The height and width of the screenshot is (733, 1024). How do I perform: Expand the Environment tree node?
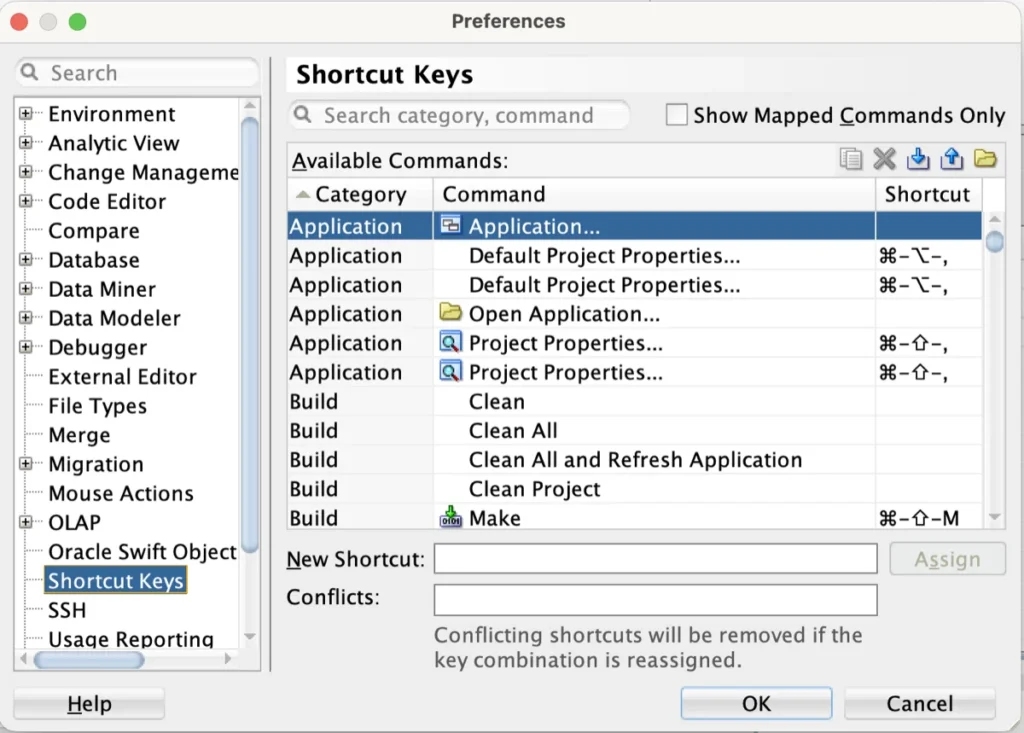pos(25,114)
